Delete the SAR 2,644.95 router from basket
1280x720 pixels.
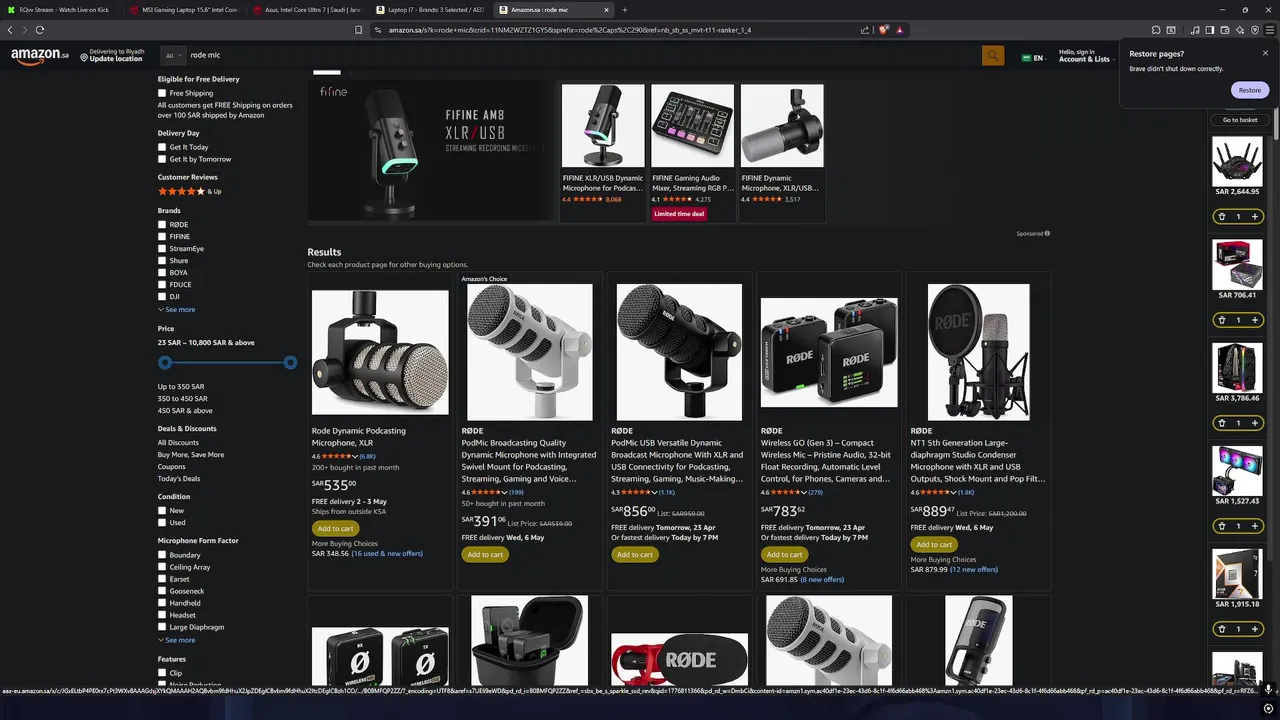pos(1221,216)
